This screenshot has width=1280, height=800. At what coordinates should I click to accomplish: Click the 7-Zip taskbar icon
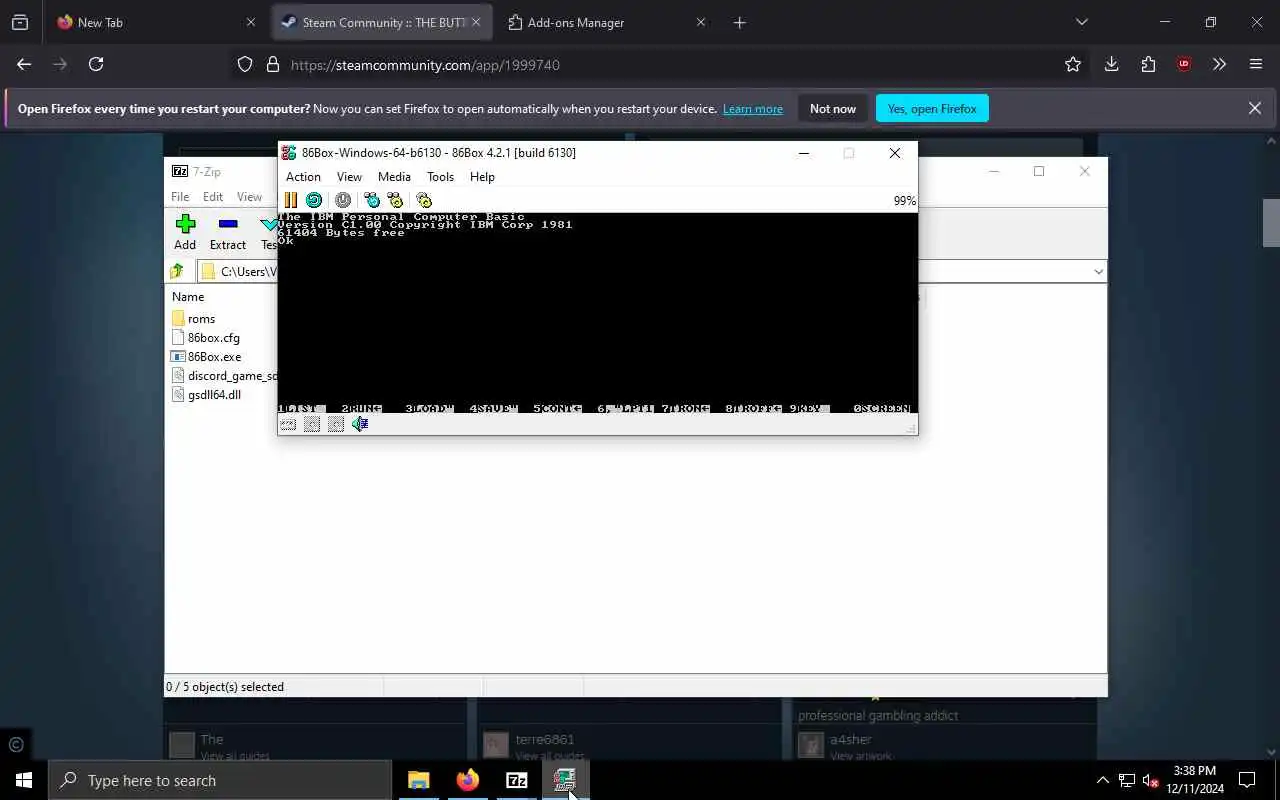click(x=517, y=780)
